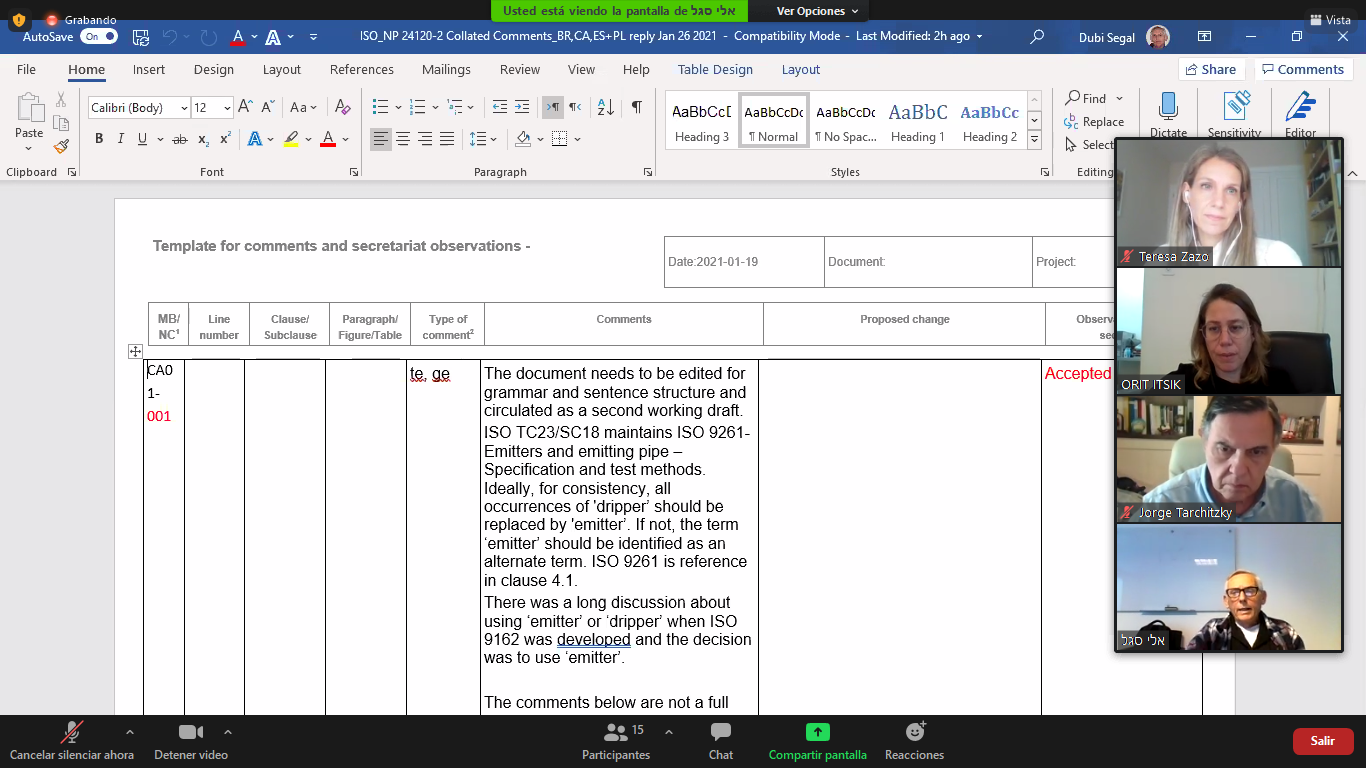Toggle the show paragraph marks icon
This screenshot has width=1366, height=768.
(636, 107)
